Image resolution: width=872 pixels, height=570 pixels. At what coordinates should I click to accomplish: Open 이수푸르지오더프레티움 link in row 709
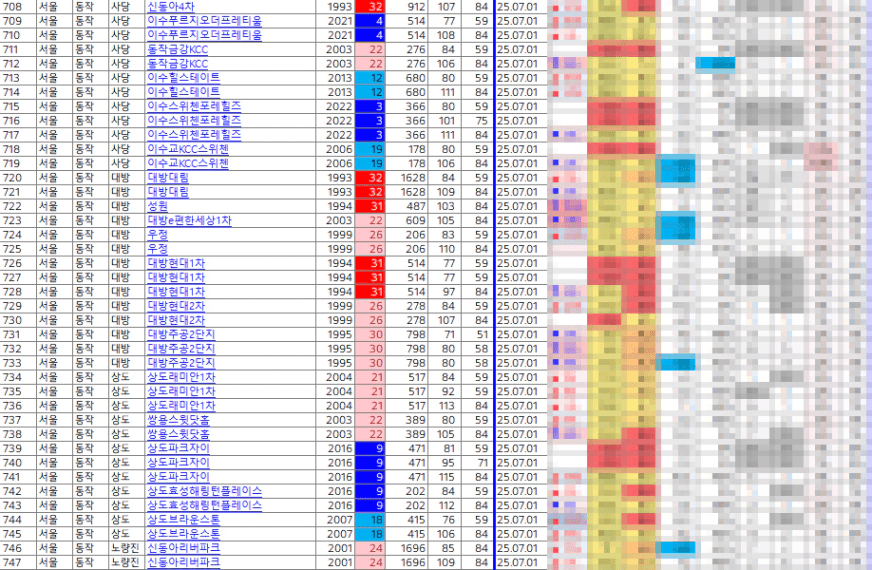point(204,21)
